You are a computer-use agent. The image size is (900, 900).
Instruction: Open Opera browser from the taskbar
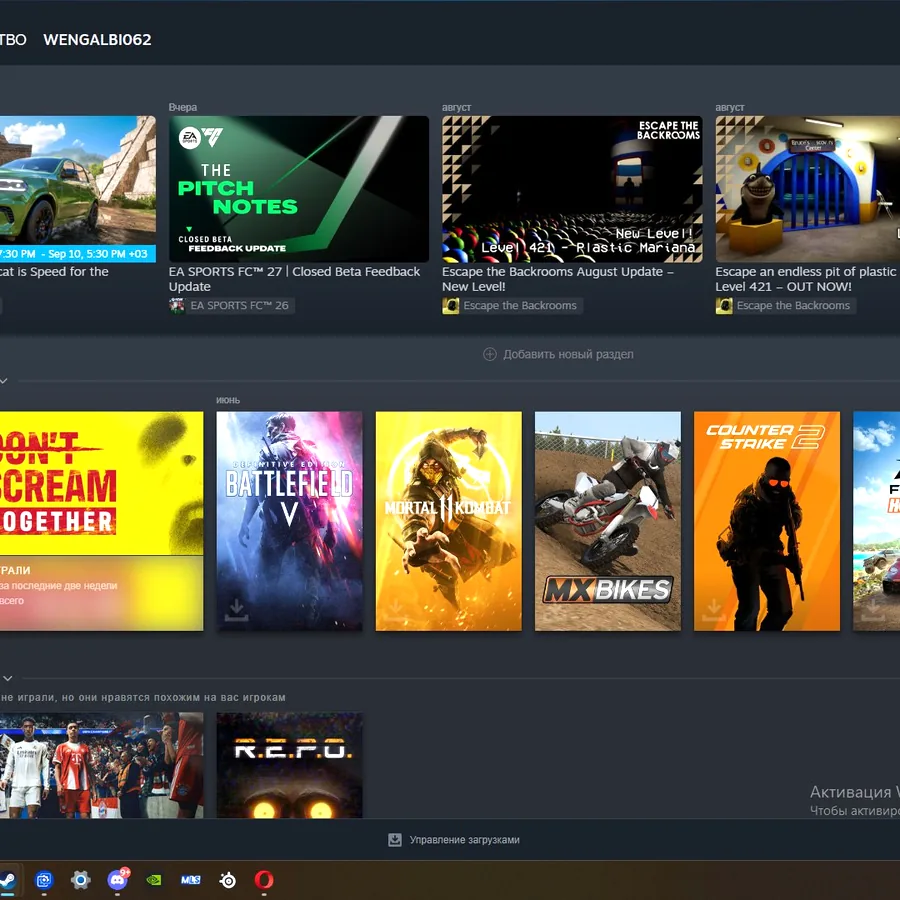click(x=264, y=879)
